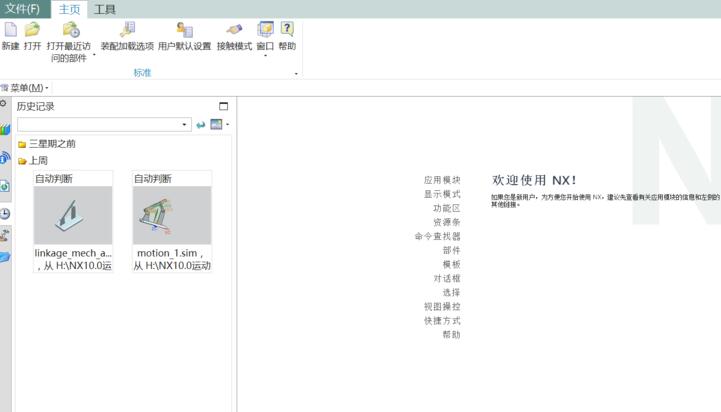Switch to the Home (主页) tab

point(69,9)
